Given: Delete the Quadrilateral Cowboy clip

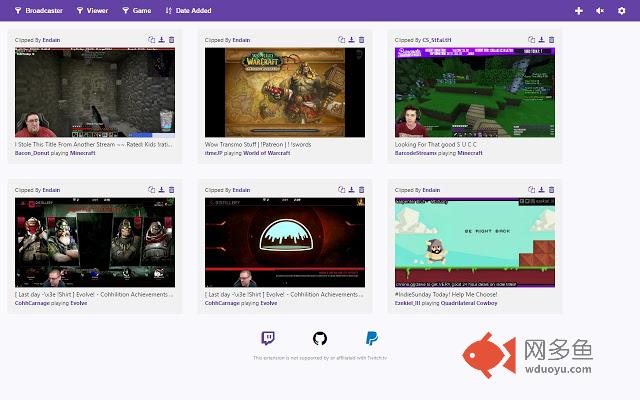Looking at the screenshot, I should (551, 189).
